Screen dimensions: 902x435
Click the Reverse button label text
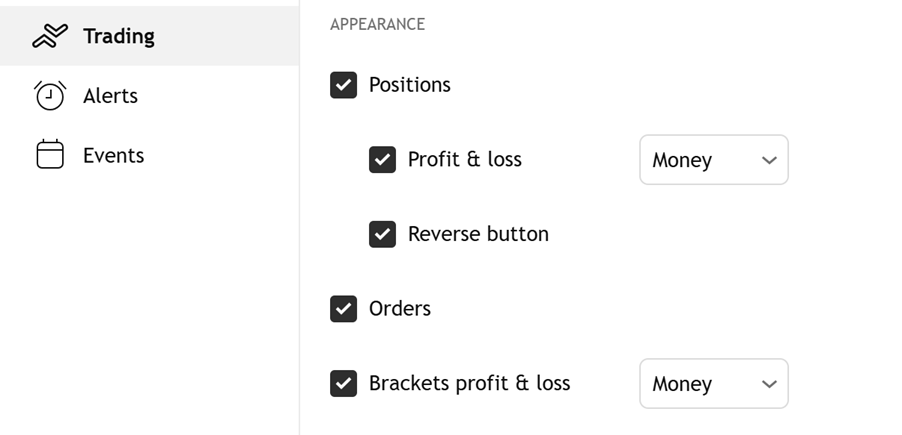478,234
